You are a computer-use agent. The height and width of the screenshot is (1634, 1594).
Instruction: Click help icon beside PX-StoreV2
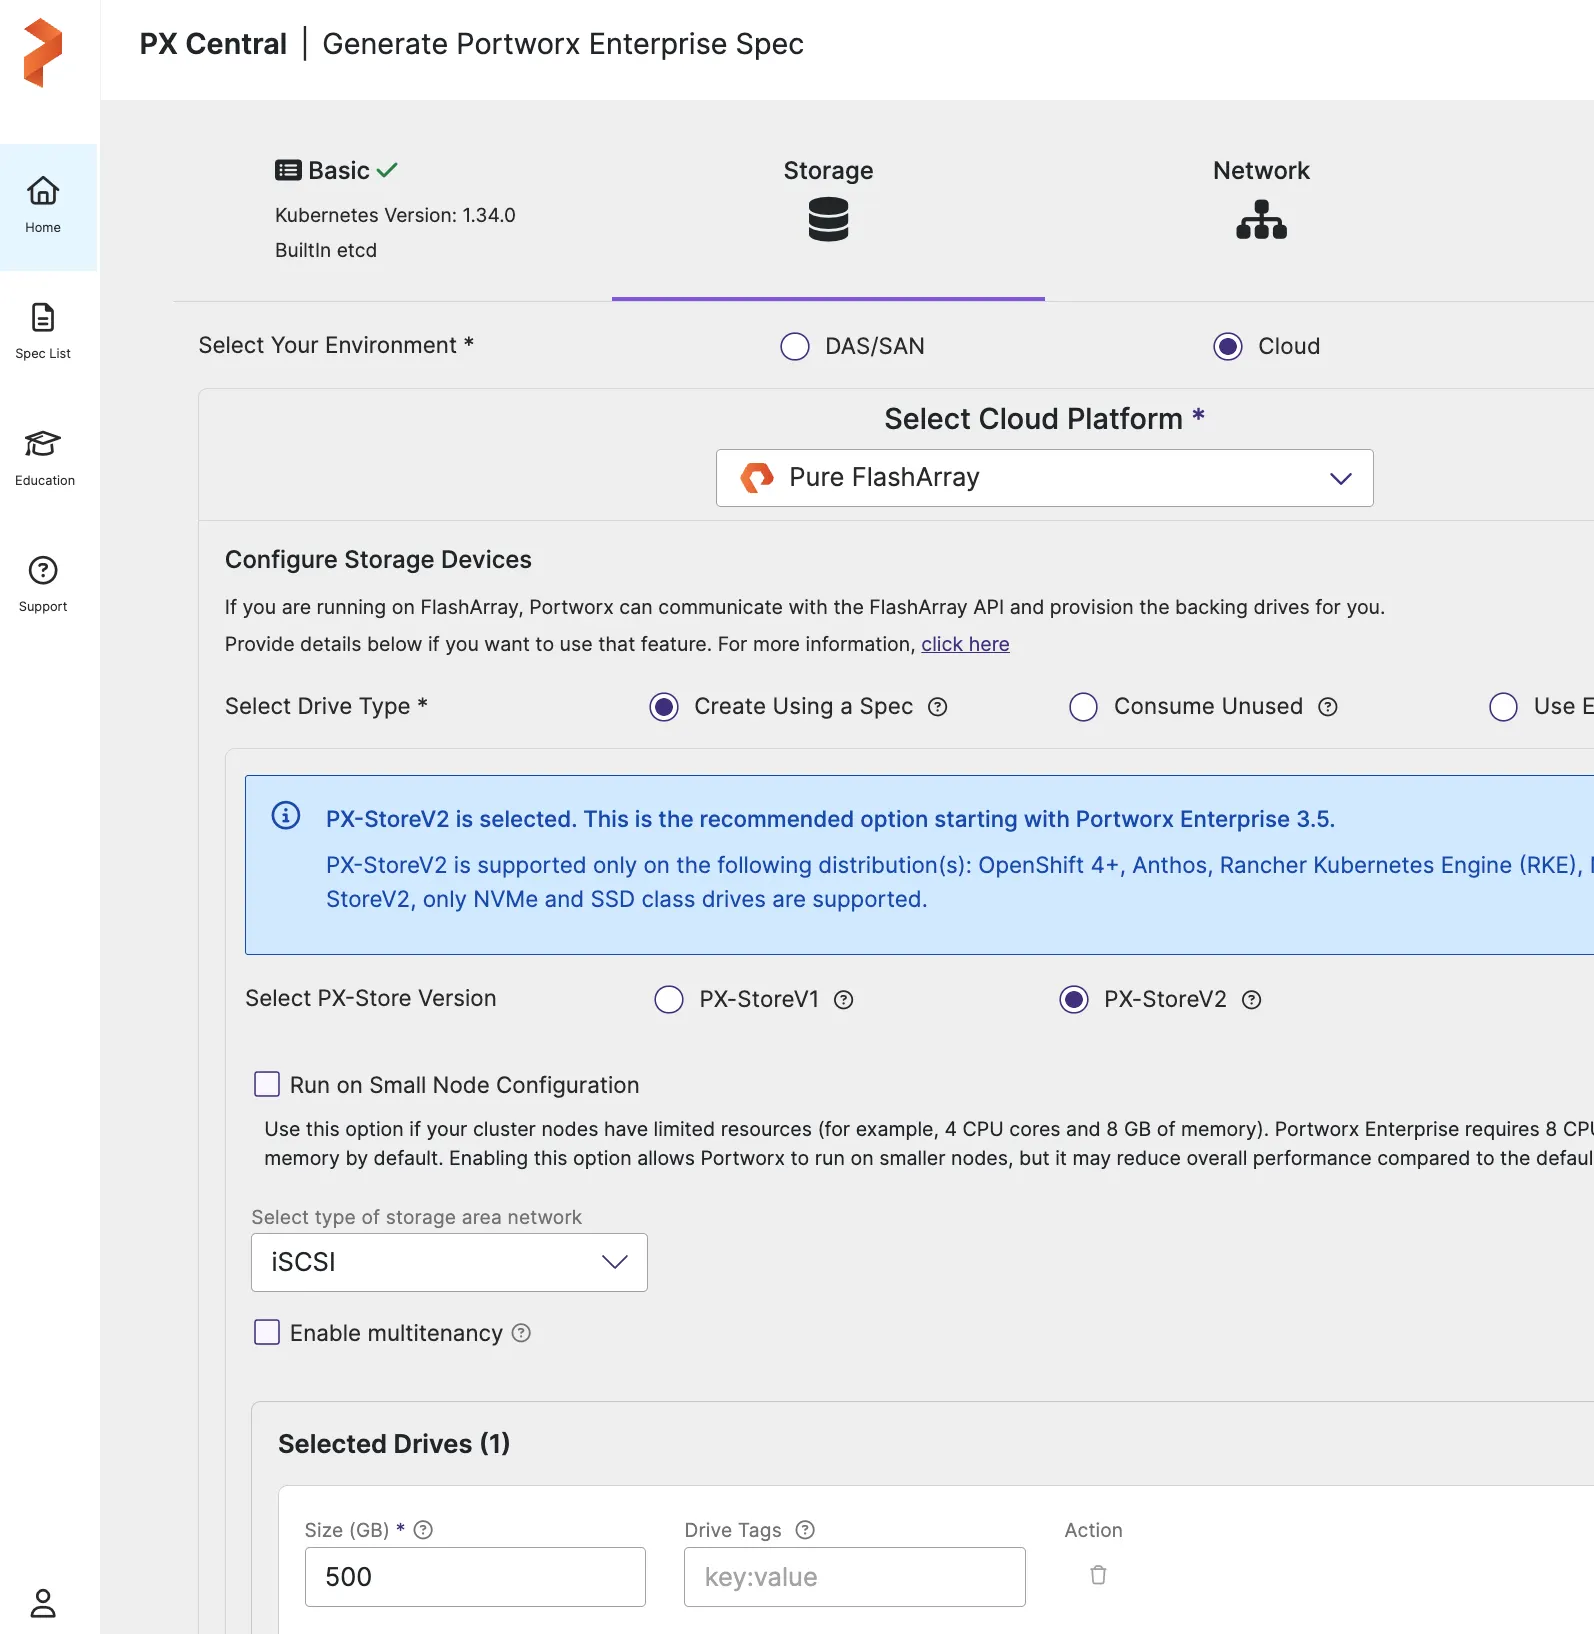1251,1000
